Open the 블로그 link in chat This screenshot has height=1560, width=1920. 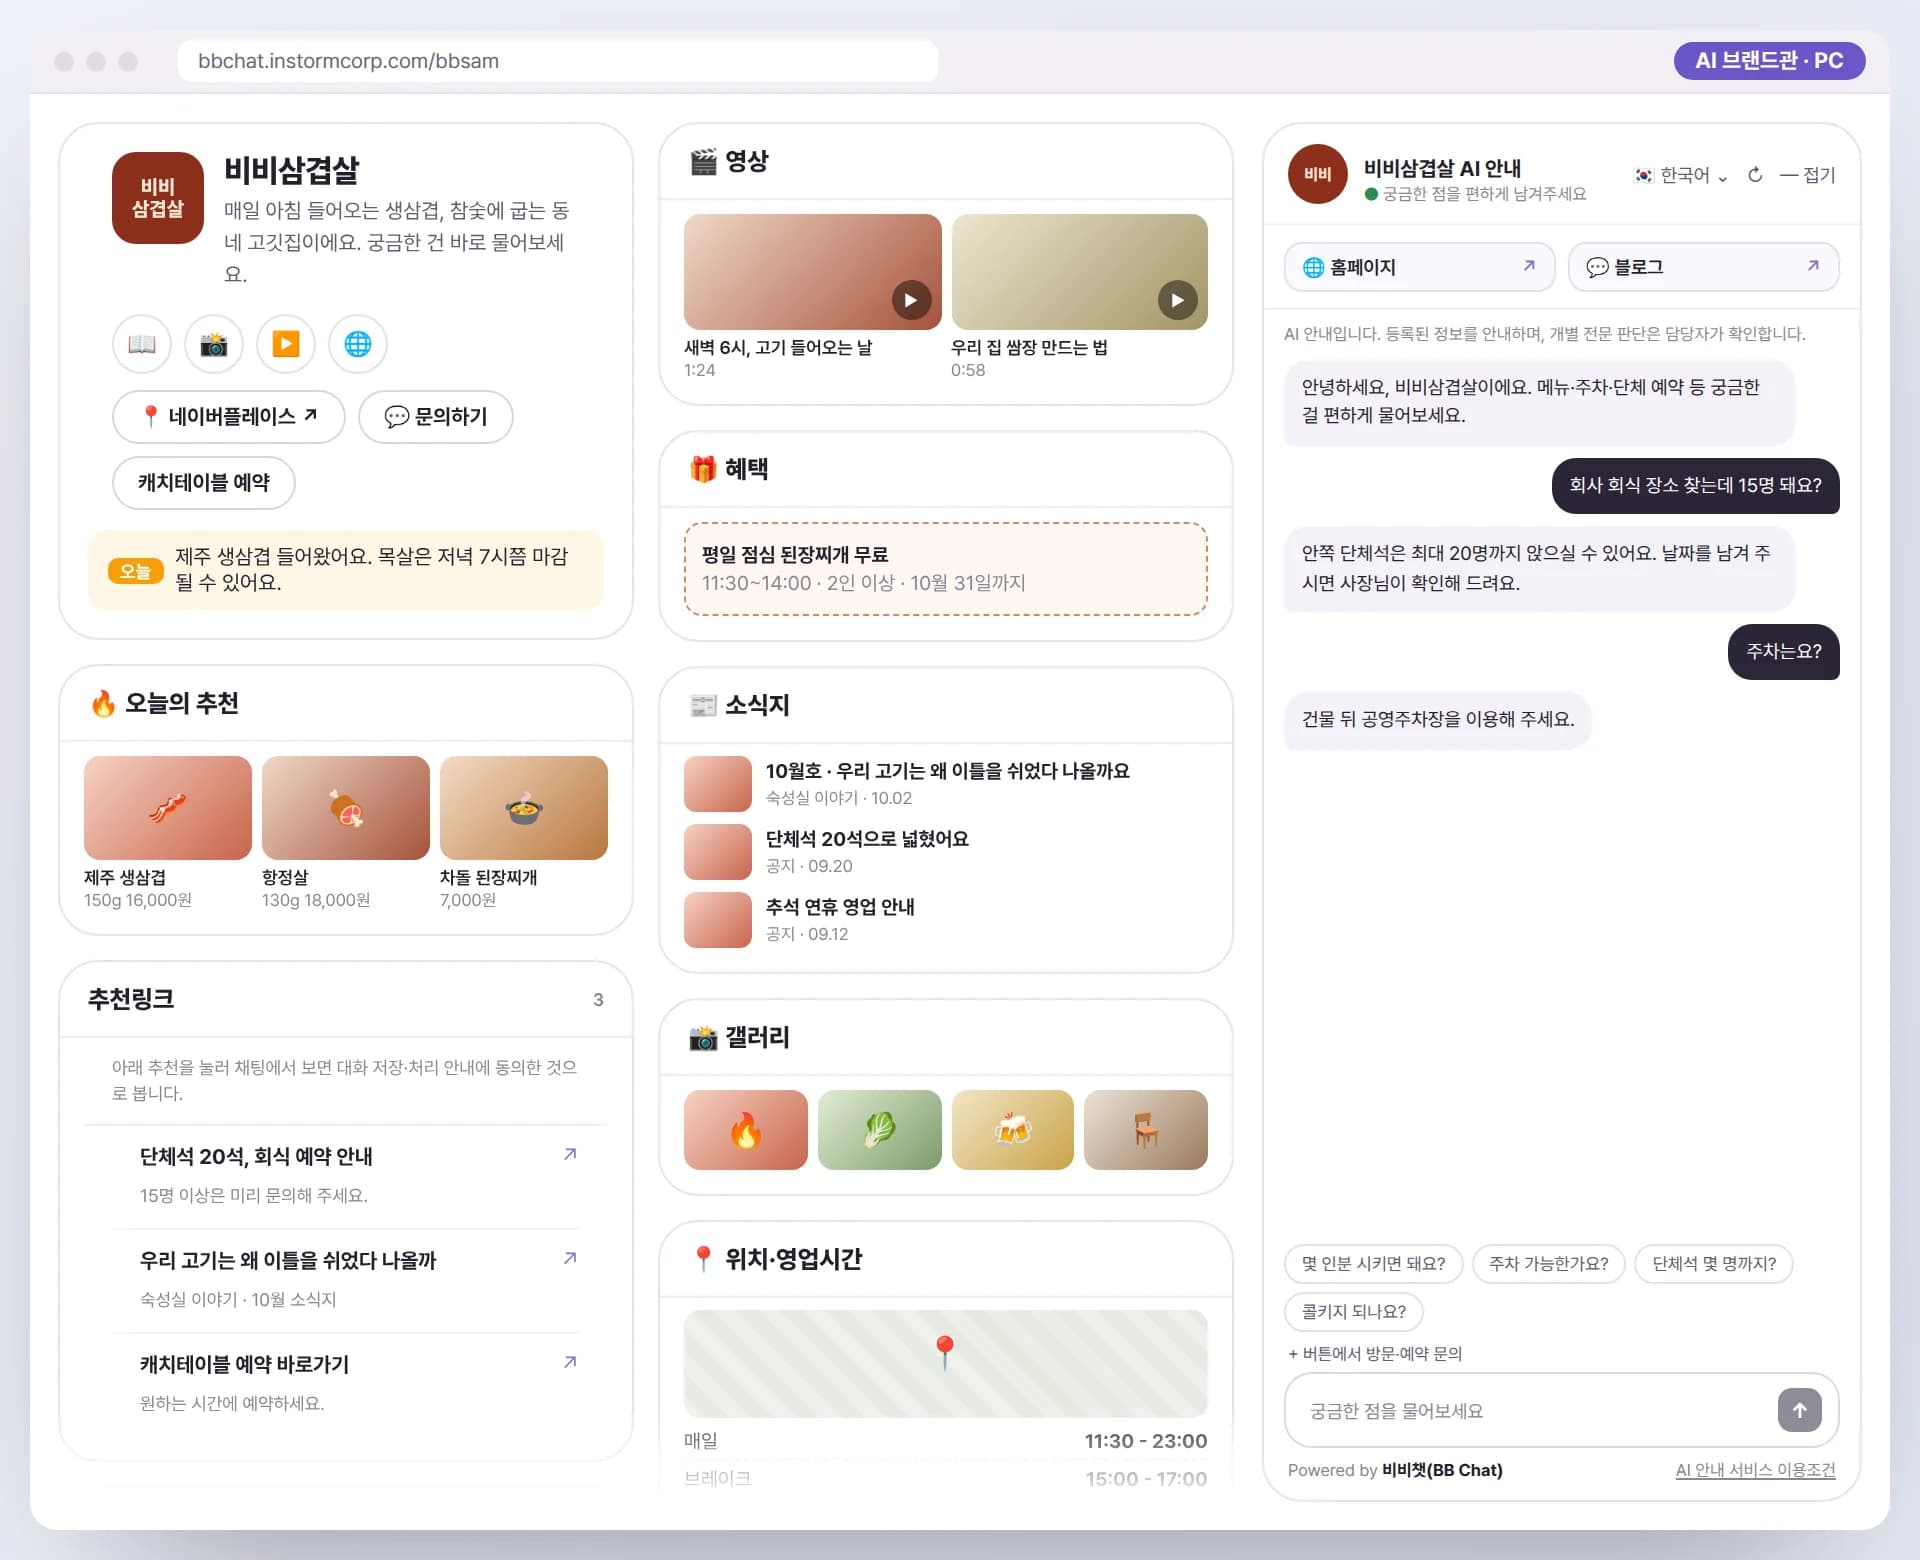[x=1704, y=267]
